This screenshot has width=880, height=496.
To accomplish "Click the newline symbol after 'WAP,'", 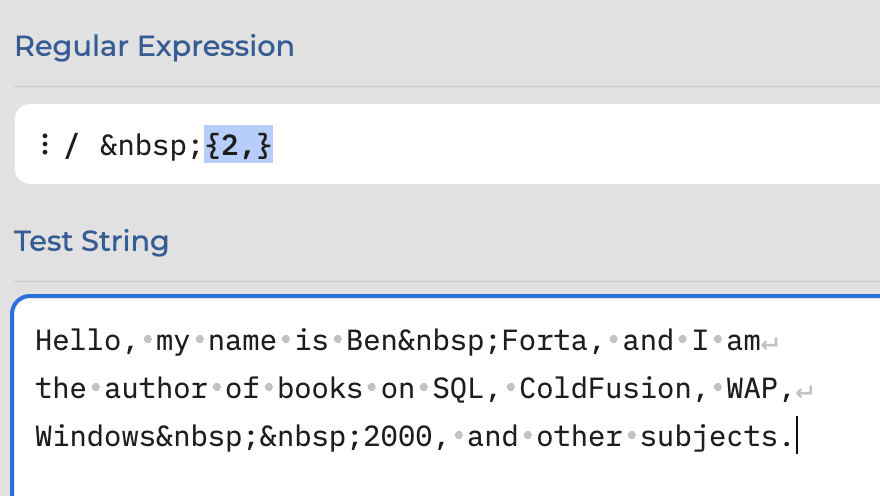I will click(x=804, y=391).
